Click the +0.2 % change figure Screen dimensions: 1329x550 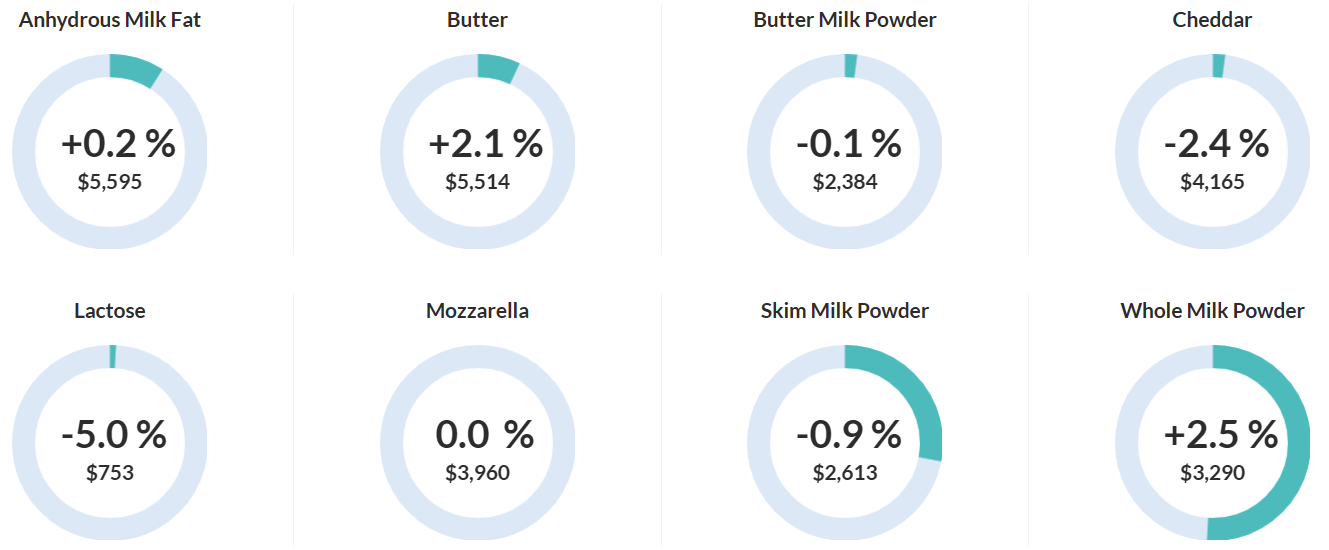point(118,144)
